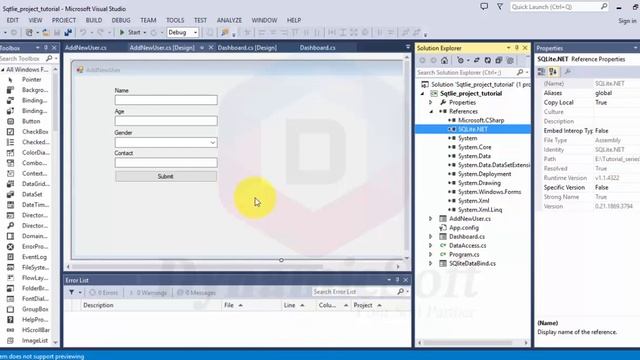This screenshot has width=640, height=360.
Task: Open the PROJECT menu
Action: pyautogui.click(x=64, y=20)
